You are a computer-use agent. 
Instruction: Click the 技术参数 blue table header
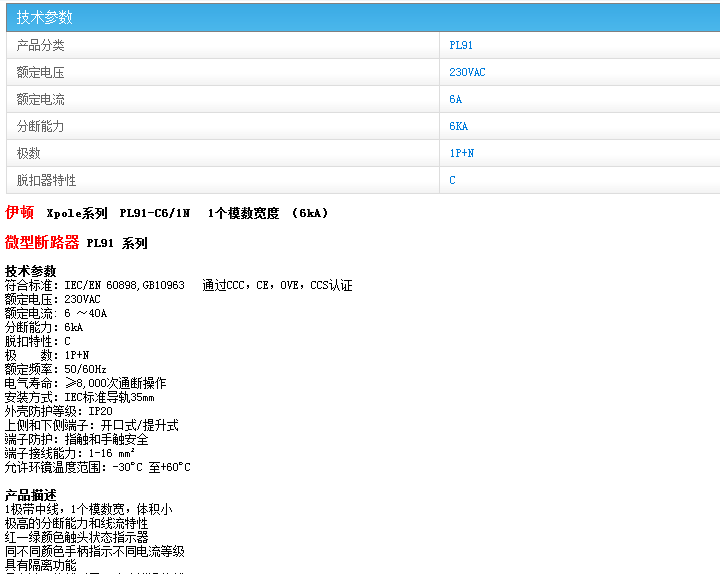tap(45, 17)
